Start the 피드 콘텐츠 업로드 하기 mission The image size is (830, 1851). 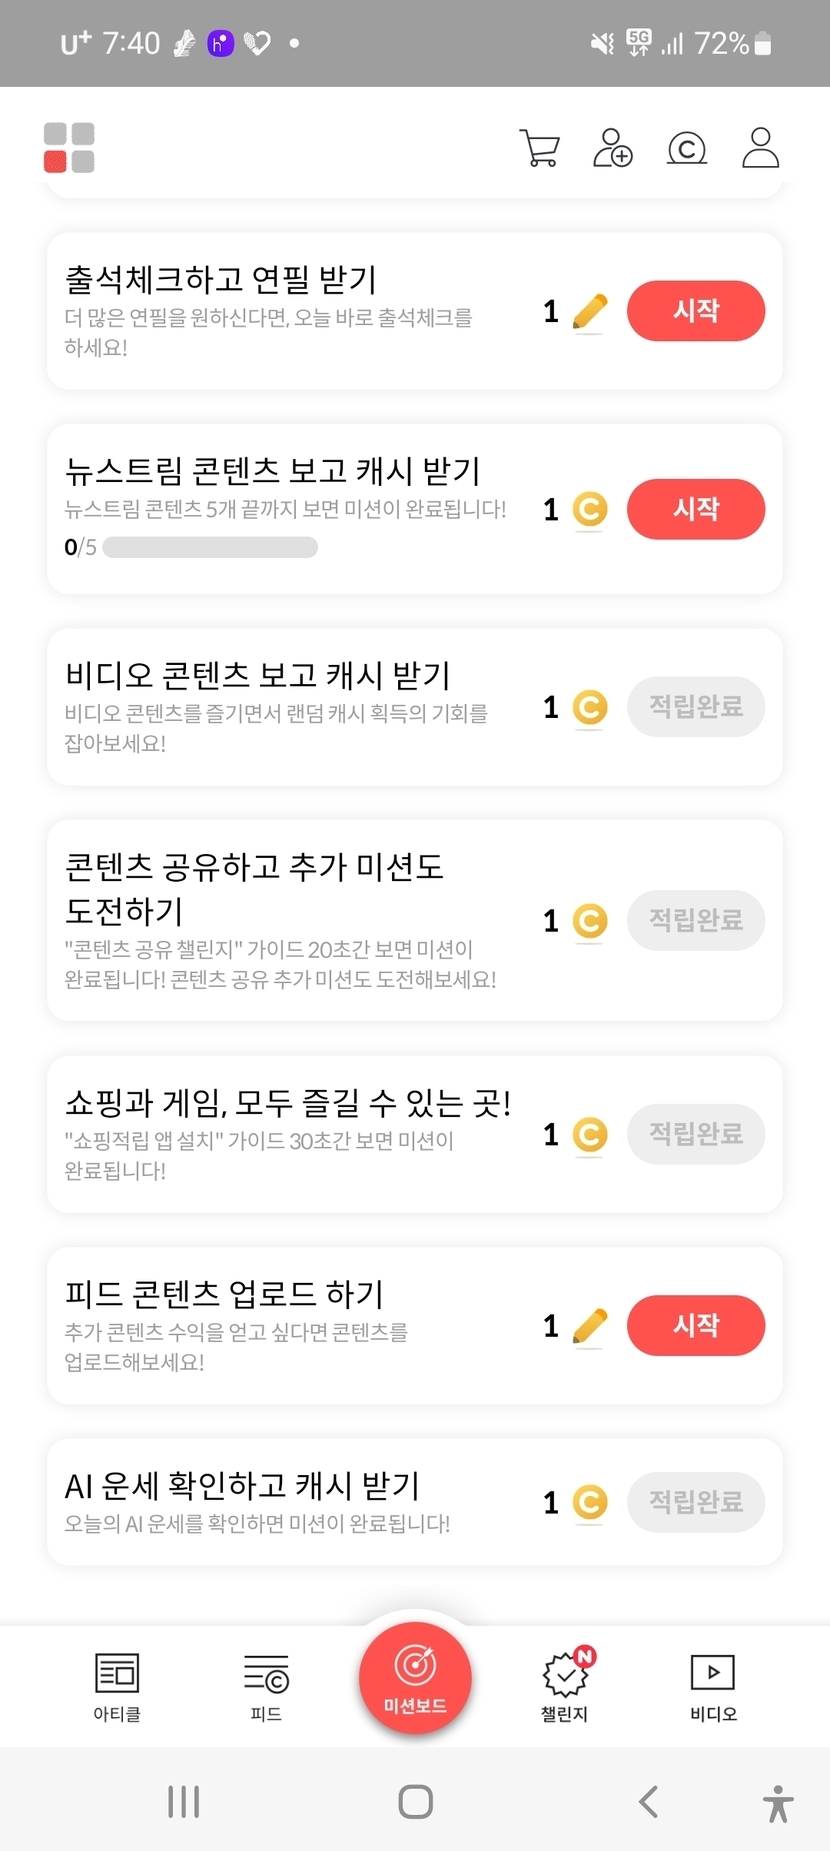tap(696, 1325)
